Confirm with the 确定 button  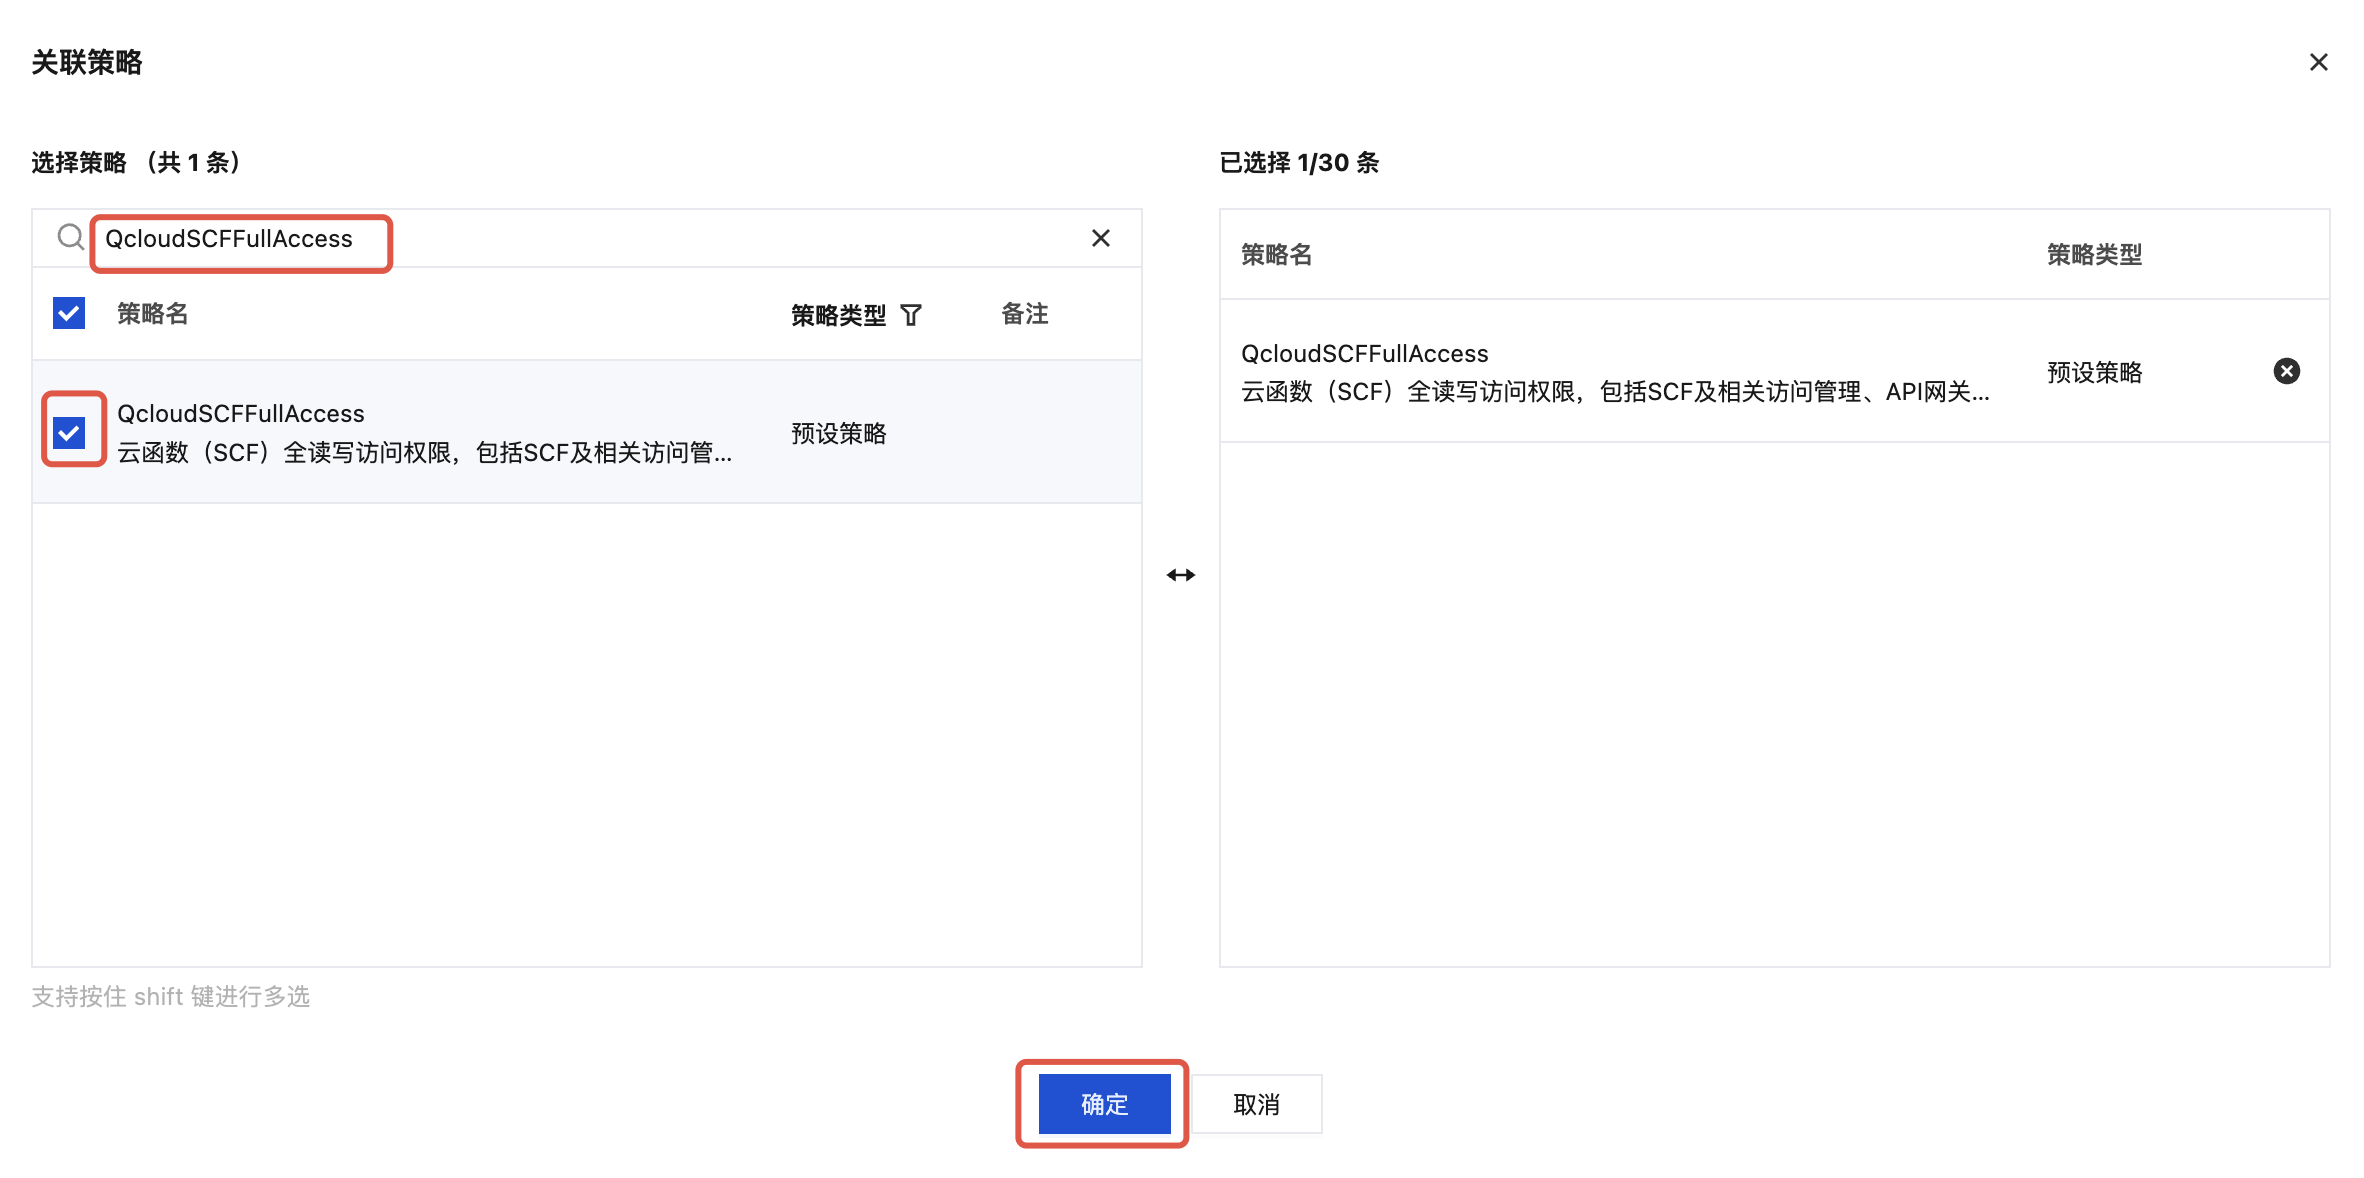[1104, 1104]
